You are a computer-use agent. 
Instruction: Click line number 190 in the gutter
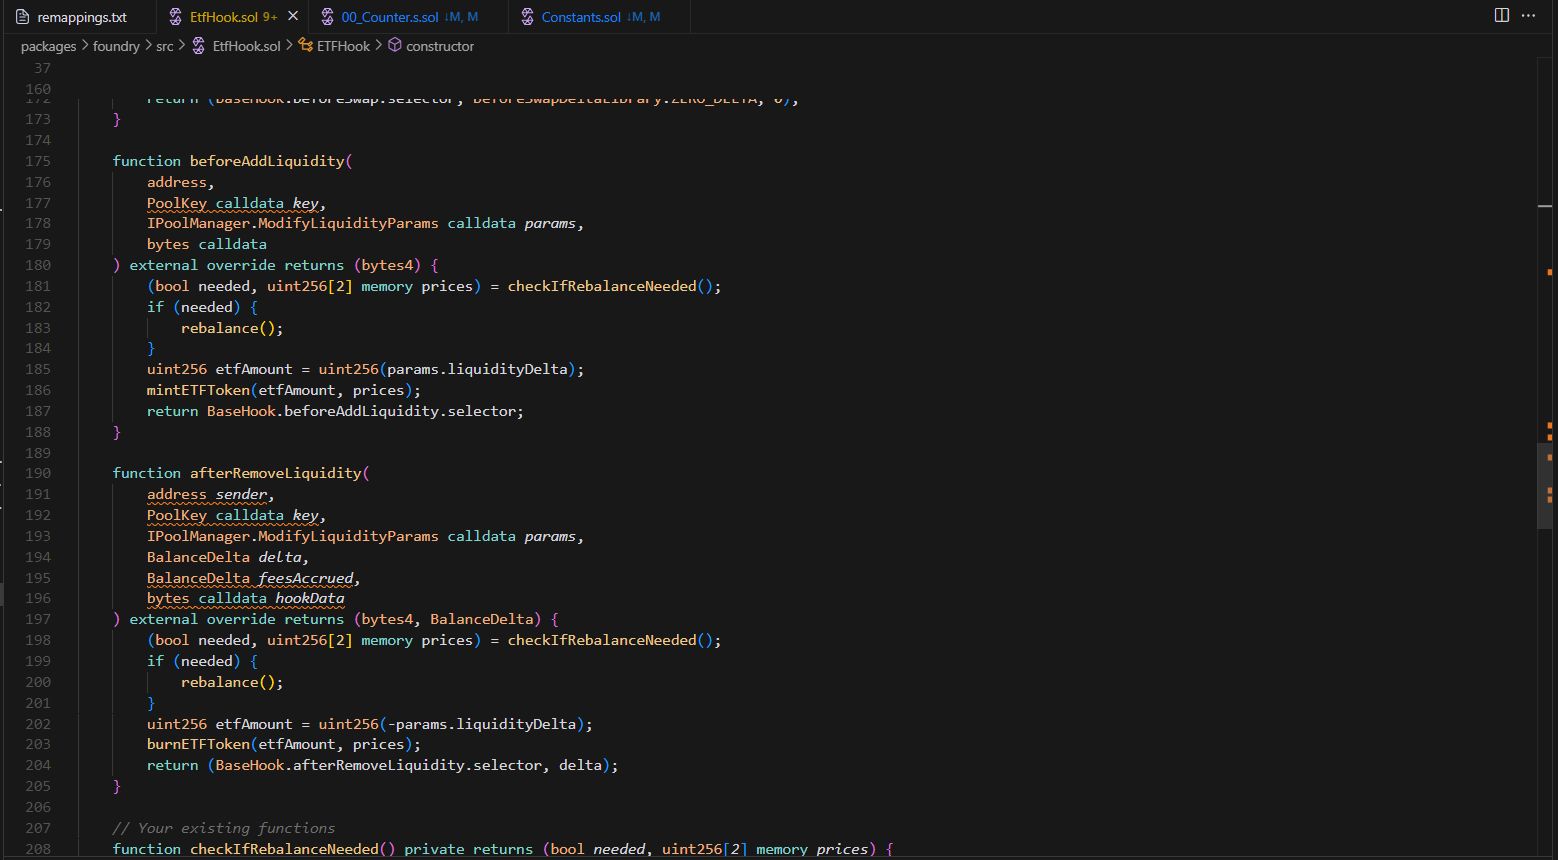pyautogui.click(x=38, y=473)
